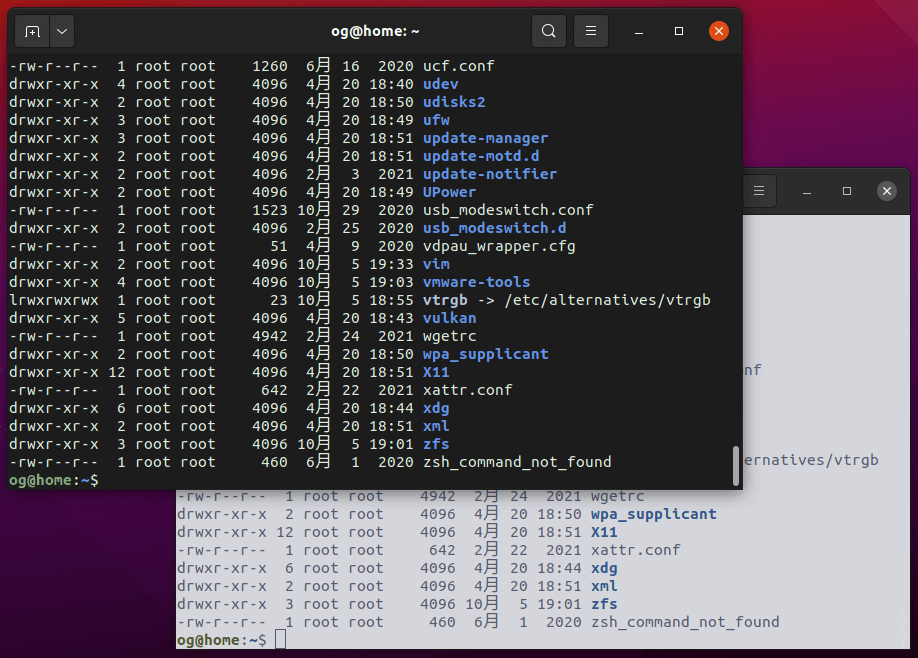Click 'usb_modeswitch.d' directory entry
Screen dimensions: 918x658
(x=495, y=228)
